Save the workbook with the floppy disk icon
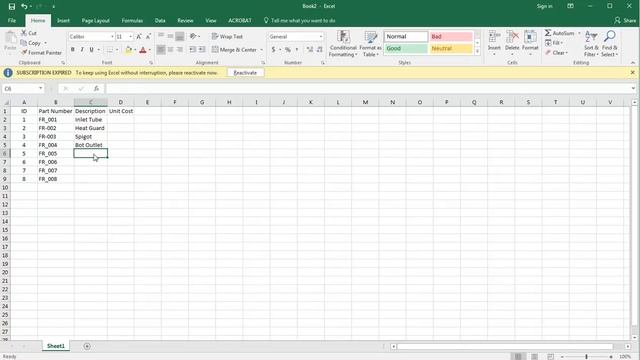640x360 pixels. 12,6
